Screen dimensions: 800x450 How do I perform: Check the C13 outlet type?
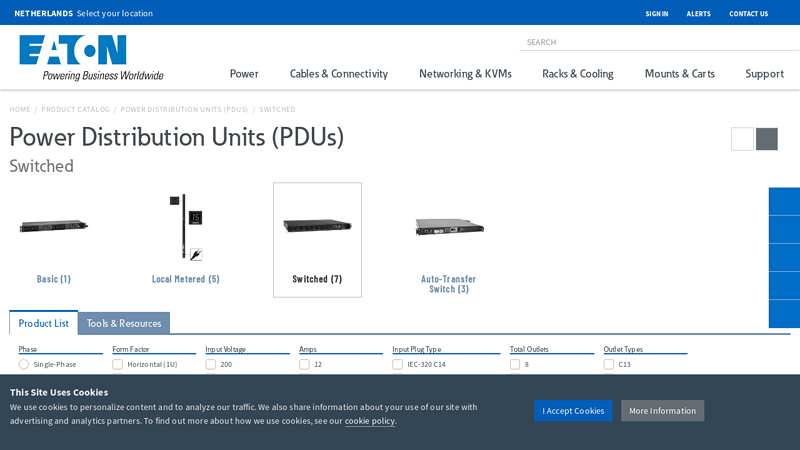point(609,364)
